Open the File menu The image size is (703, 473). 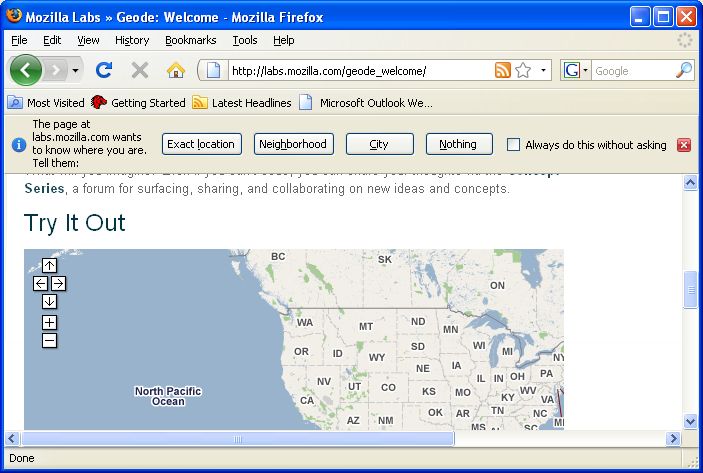pos(19,40)
